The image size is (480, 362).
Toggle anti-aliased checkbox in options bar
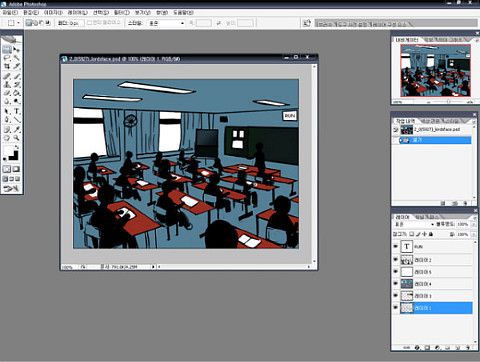pyautogui.click(x=89, y=23)
